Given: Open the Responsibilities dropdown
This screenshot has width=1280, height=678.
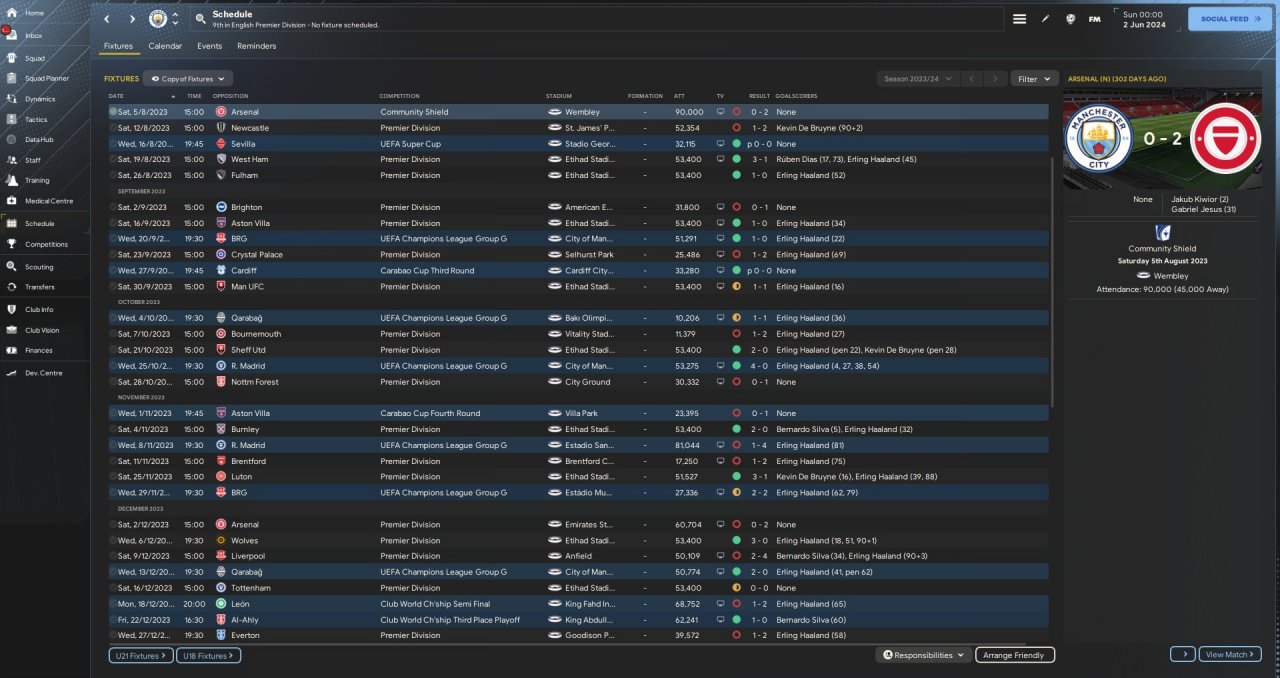Looking at the screenshot, I should (923, 655).
